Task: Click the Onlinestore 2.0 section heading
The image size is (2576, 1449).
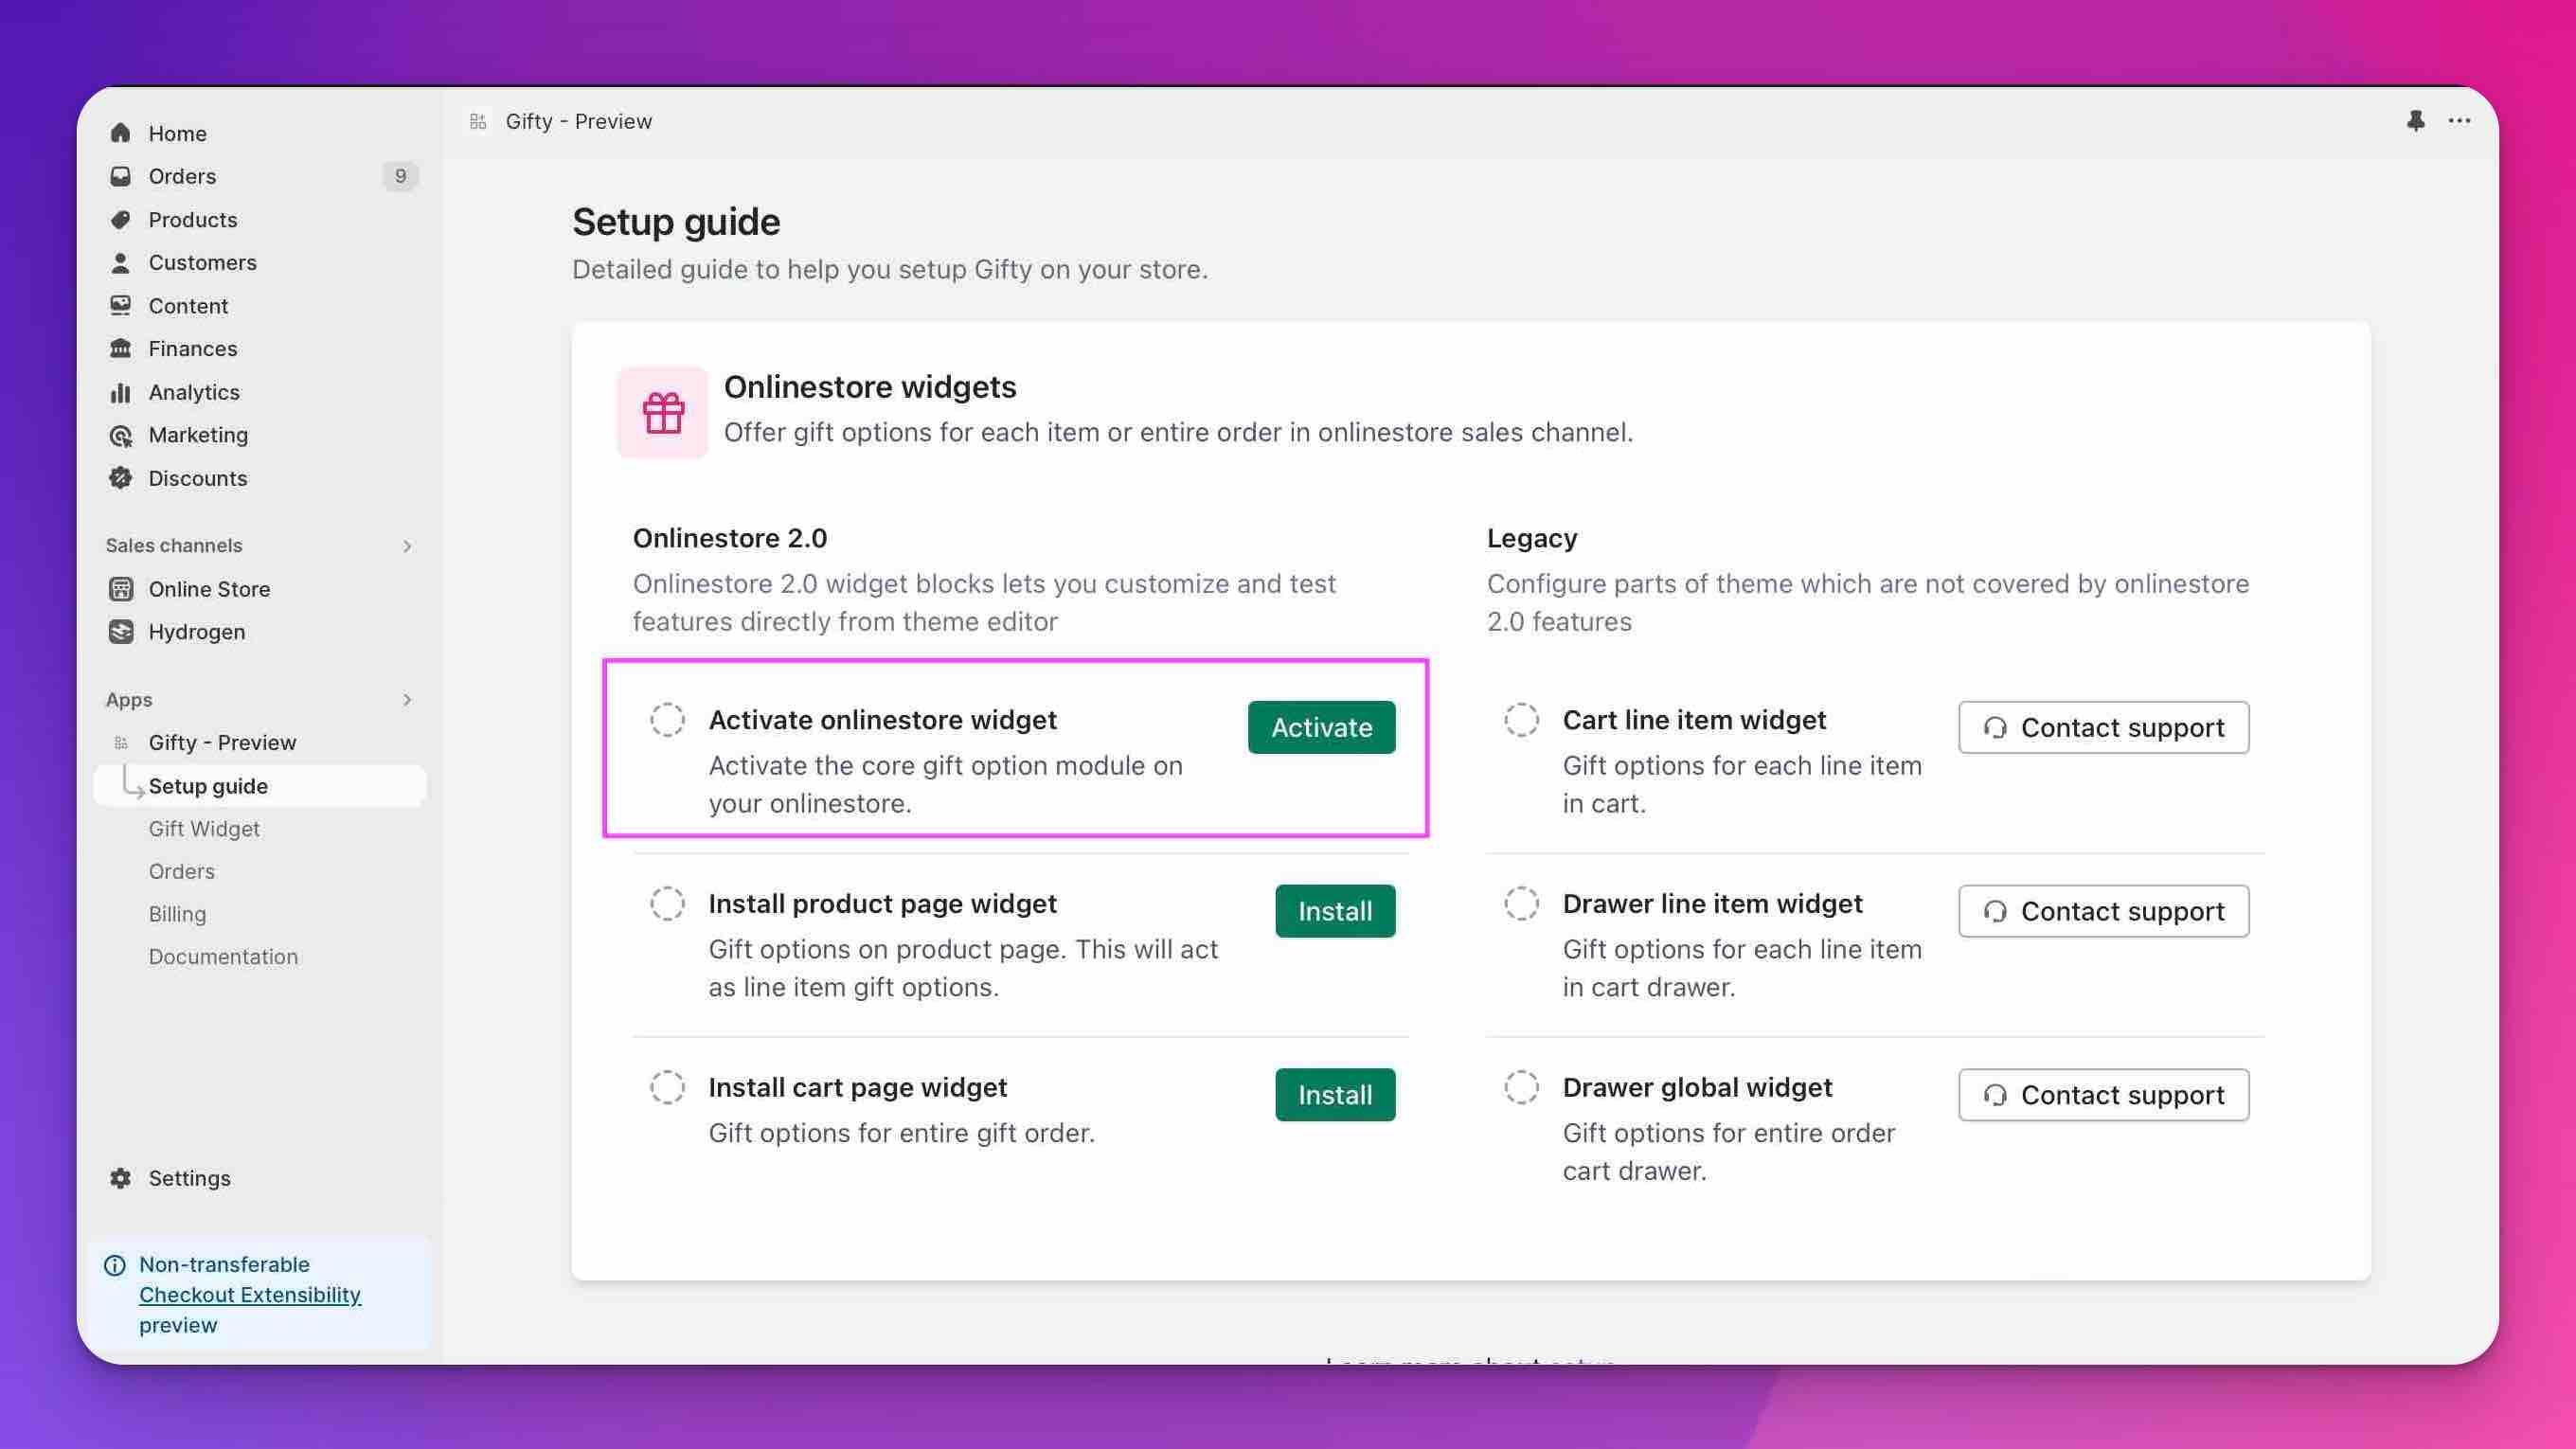Action: 730,538
